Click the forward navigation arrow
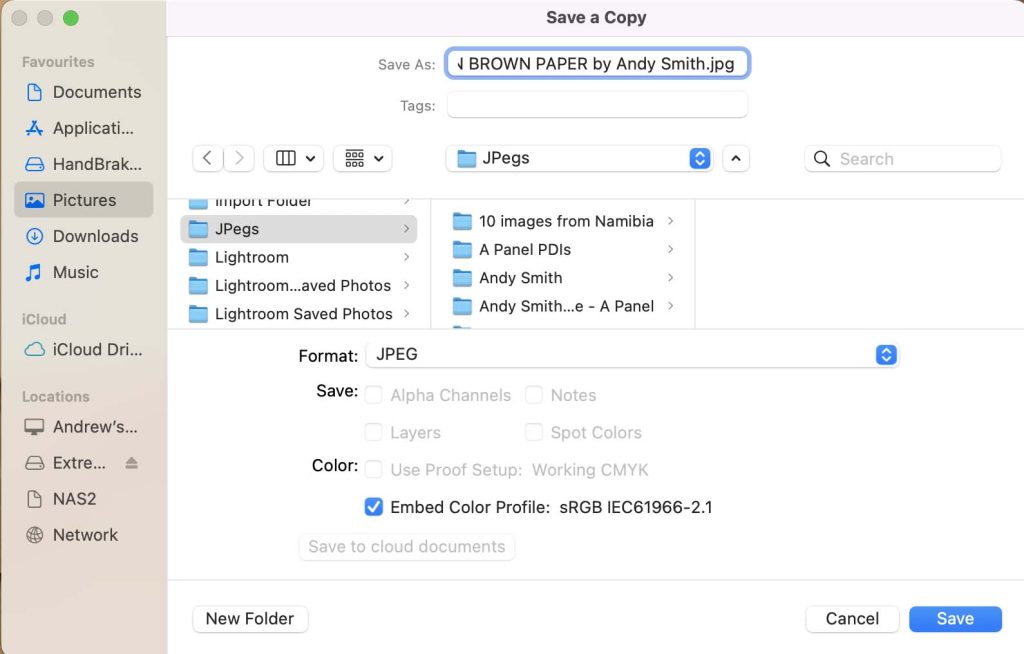This screenshot has height=654, width=1024. pos(239,158)
